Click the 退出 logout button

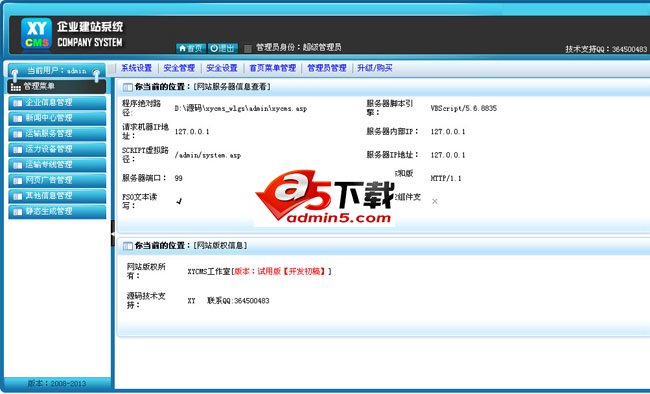pyautogui.click(x=223, y=48)
